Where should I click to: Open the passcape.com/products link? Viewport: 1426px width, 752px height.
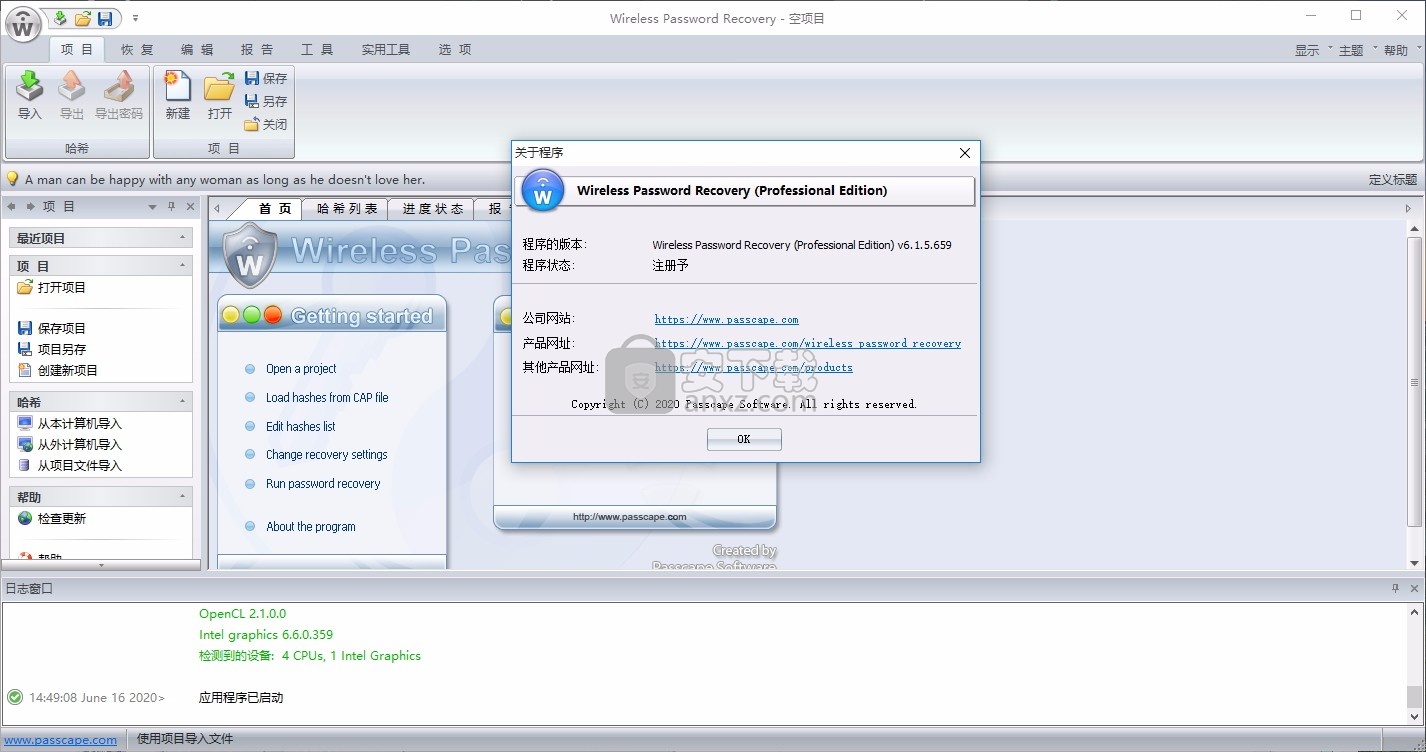pyautogui.click(x=753, y=367)
